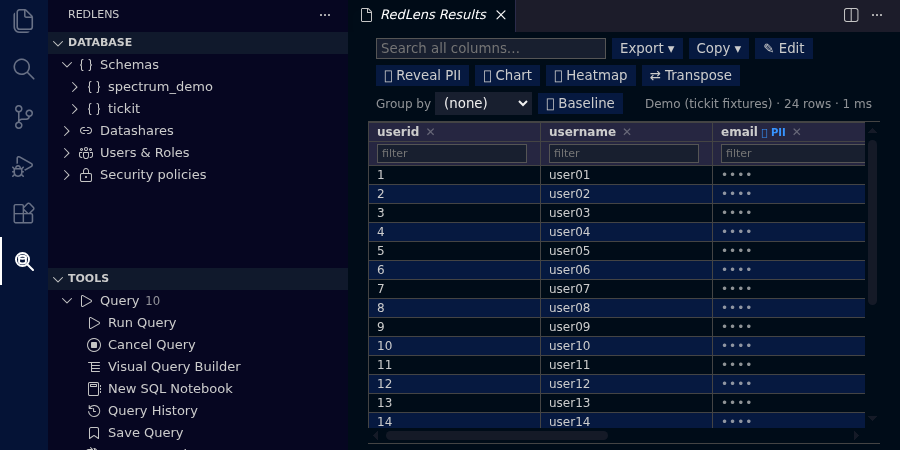The height and width of the screenshot is (450, 900).
Task: Select the user10 cell
Action: [x=626, y=346]
